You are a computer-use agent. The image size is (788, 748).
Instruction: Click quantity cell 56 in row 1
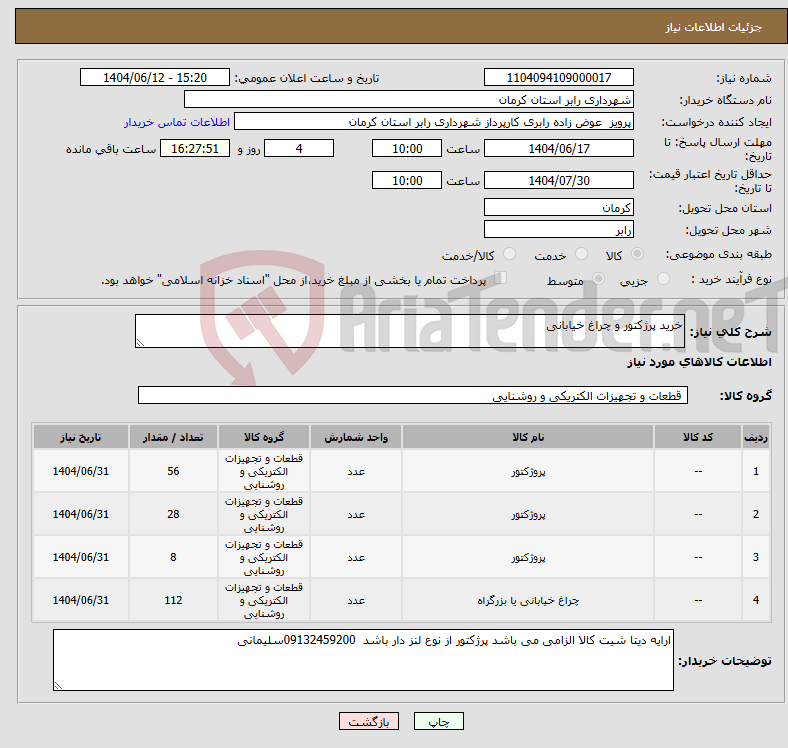click(x=173, y=471)
